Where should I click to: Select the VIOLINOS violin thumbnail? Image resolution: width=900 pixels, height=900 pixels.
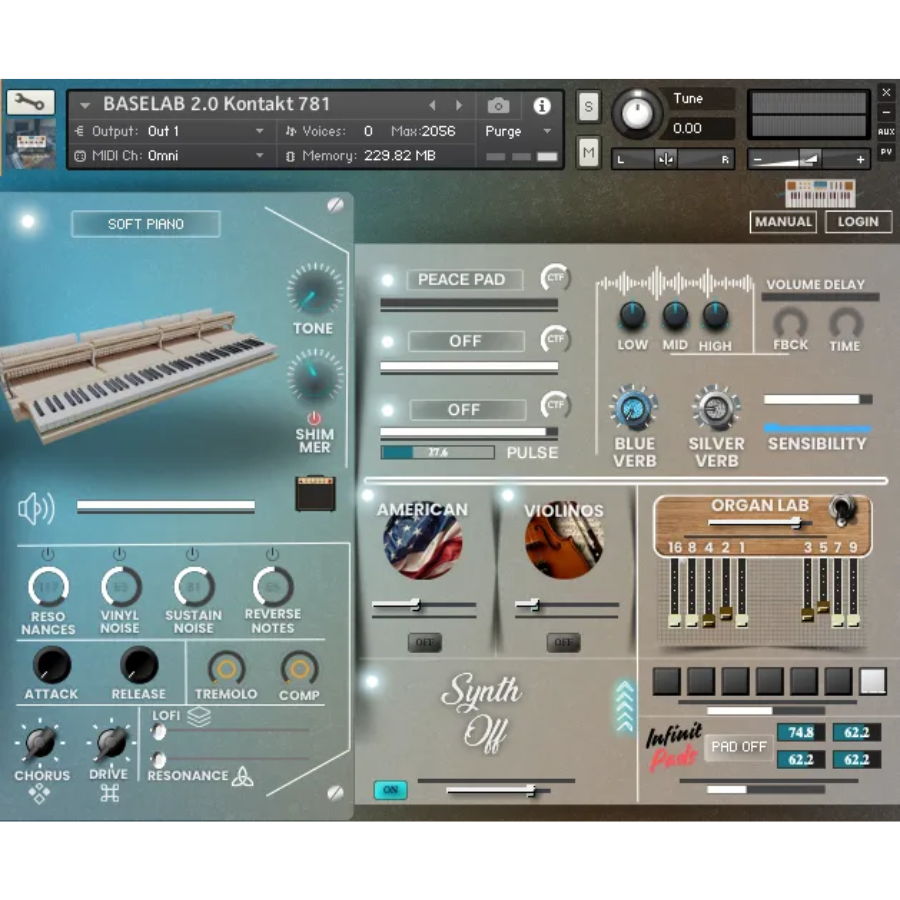pyautogui.click(x=564, y=542)
